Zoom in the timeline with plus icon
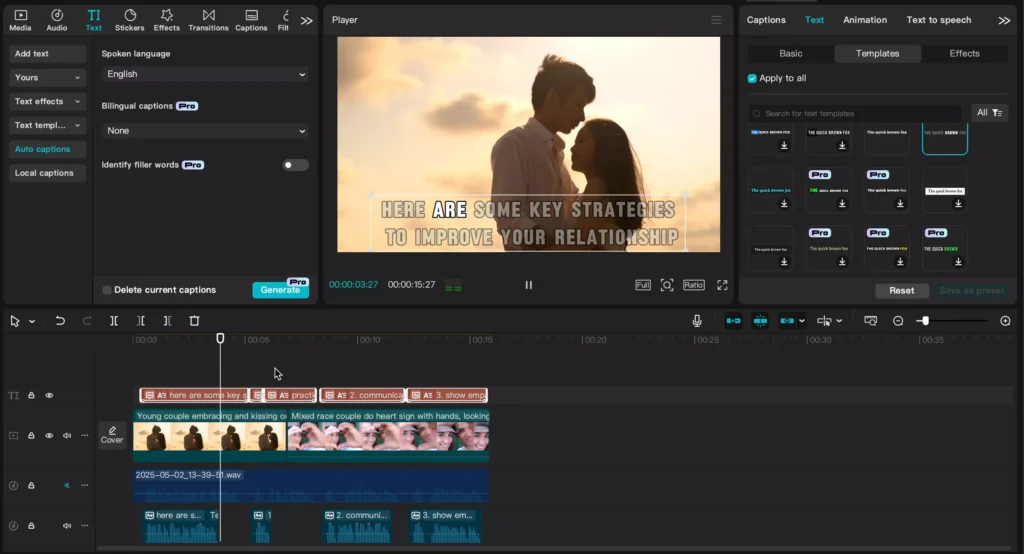Screen dimensions: 1024x554 [1005, 321]
